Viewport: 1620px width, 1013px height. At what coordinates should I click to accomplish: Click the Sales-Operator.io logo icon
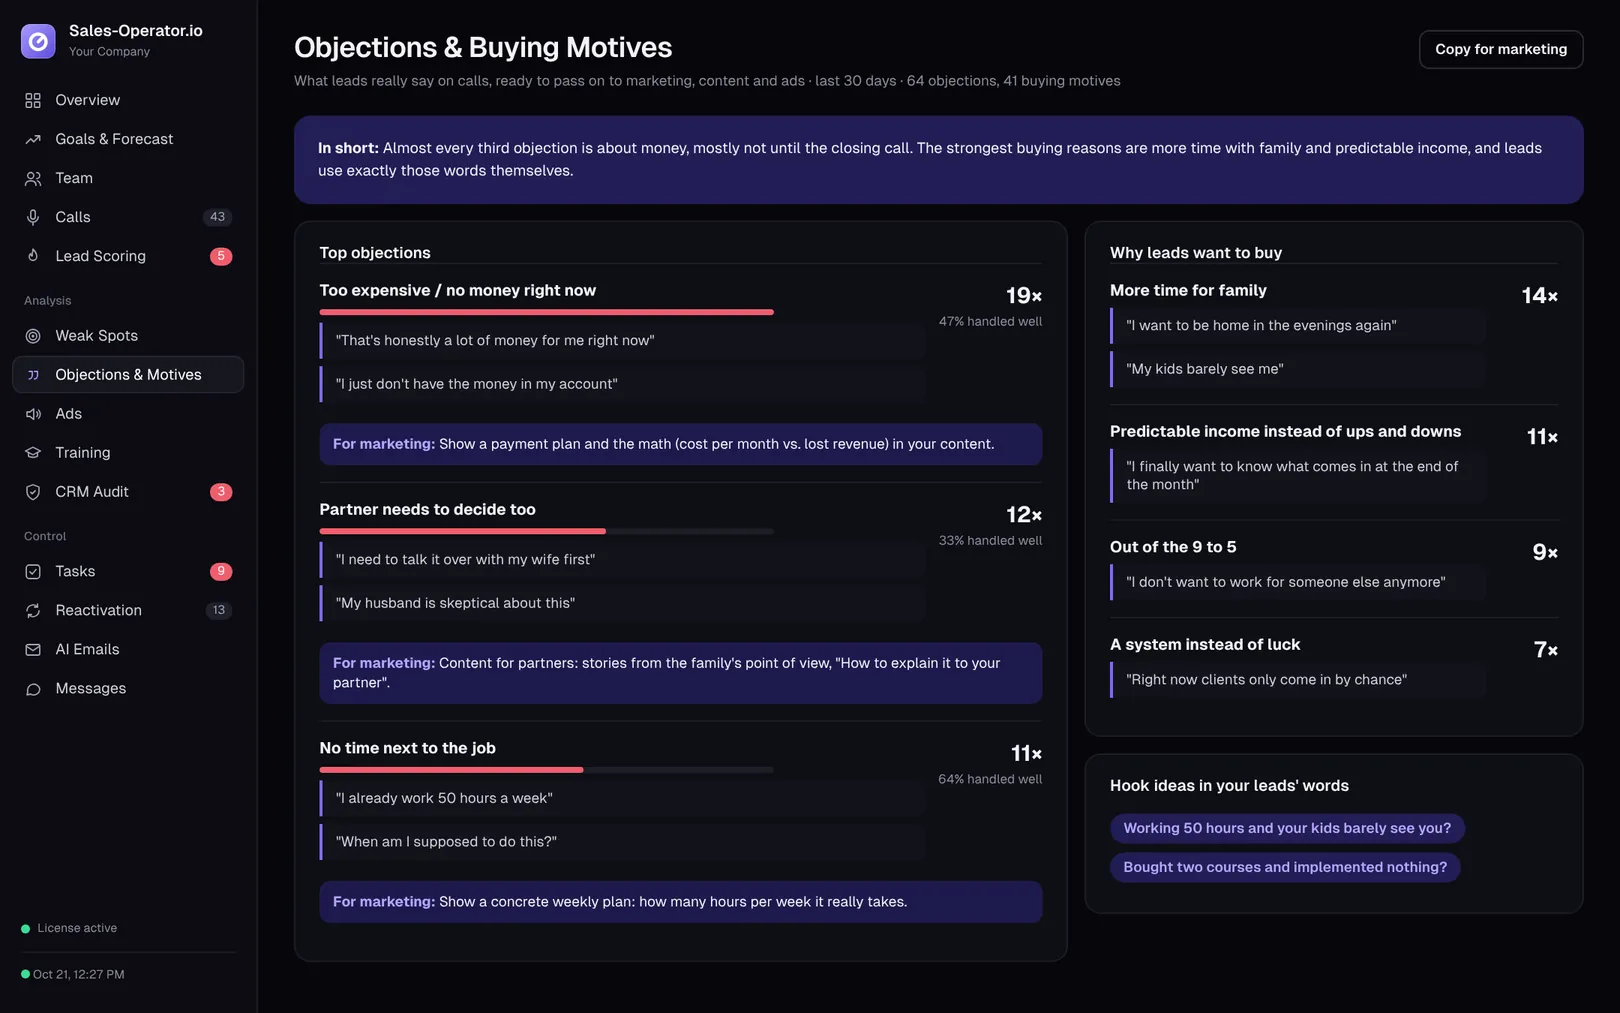coord(38,41)
